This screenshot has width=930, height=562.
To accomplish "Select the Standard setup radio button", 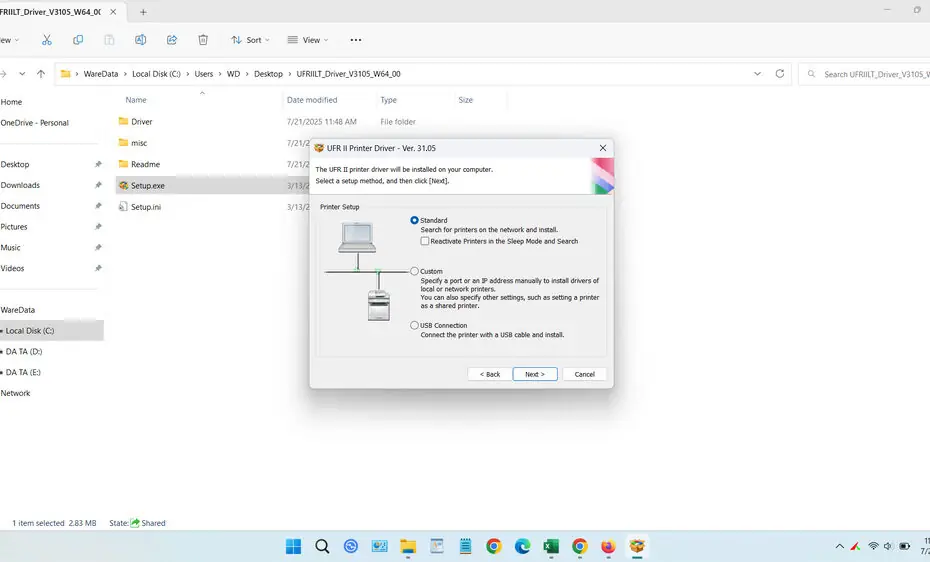I will point(415,220).
